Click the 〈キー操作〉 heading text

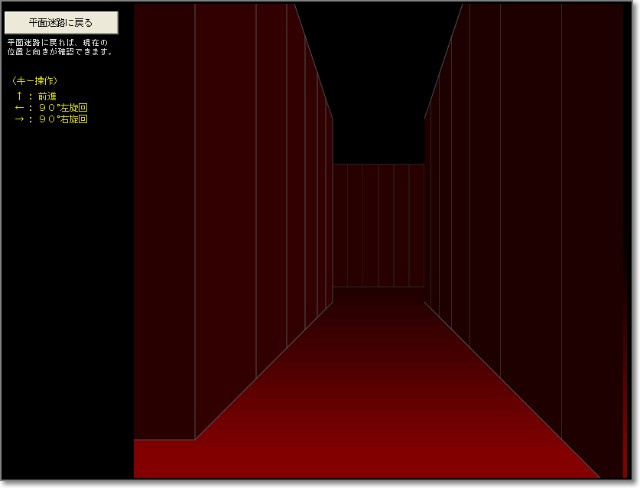coord(35,80)
